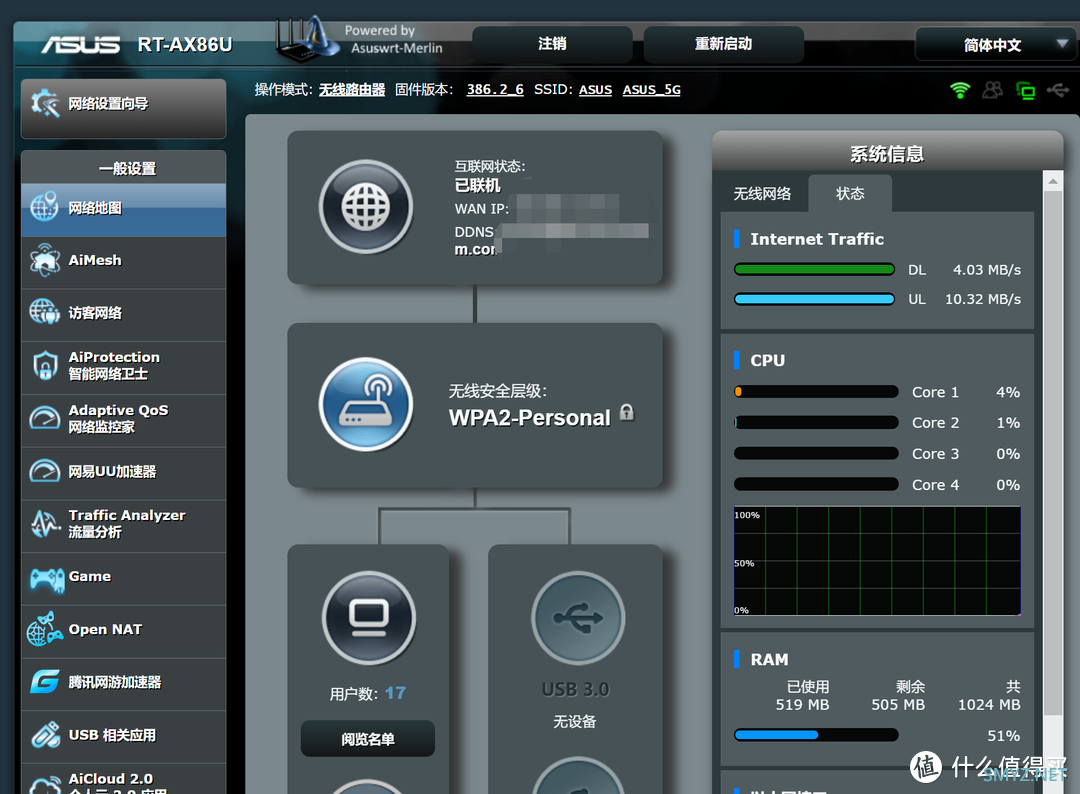This screenshot has height=794, width=1080.
Task: Select Traffic Analyzer 流量分析 menu label
Action: click(x=127, y=523)
